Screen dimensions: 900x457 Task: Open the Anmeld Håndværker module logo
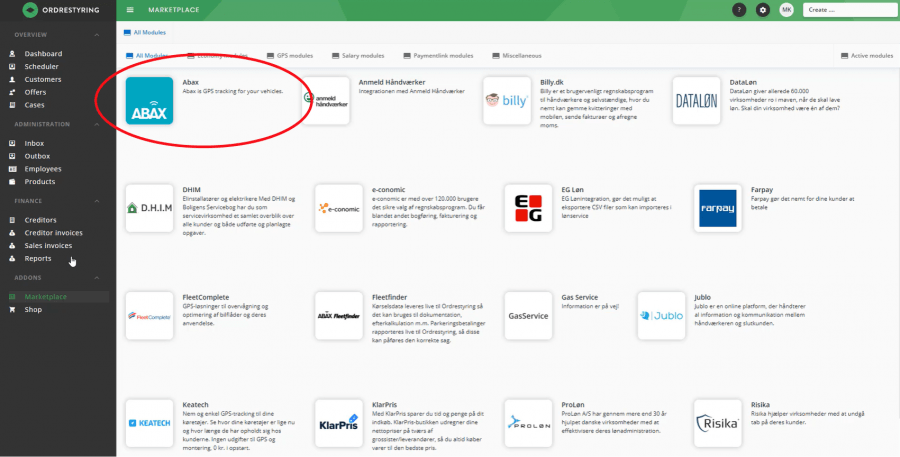click(x=326, y=100)
